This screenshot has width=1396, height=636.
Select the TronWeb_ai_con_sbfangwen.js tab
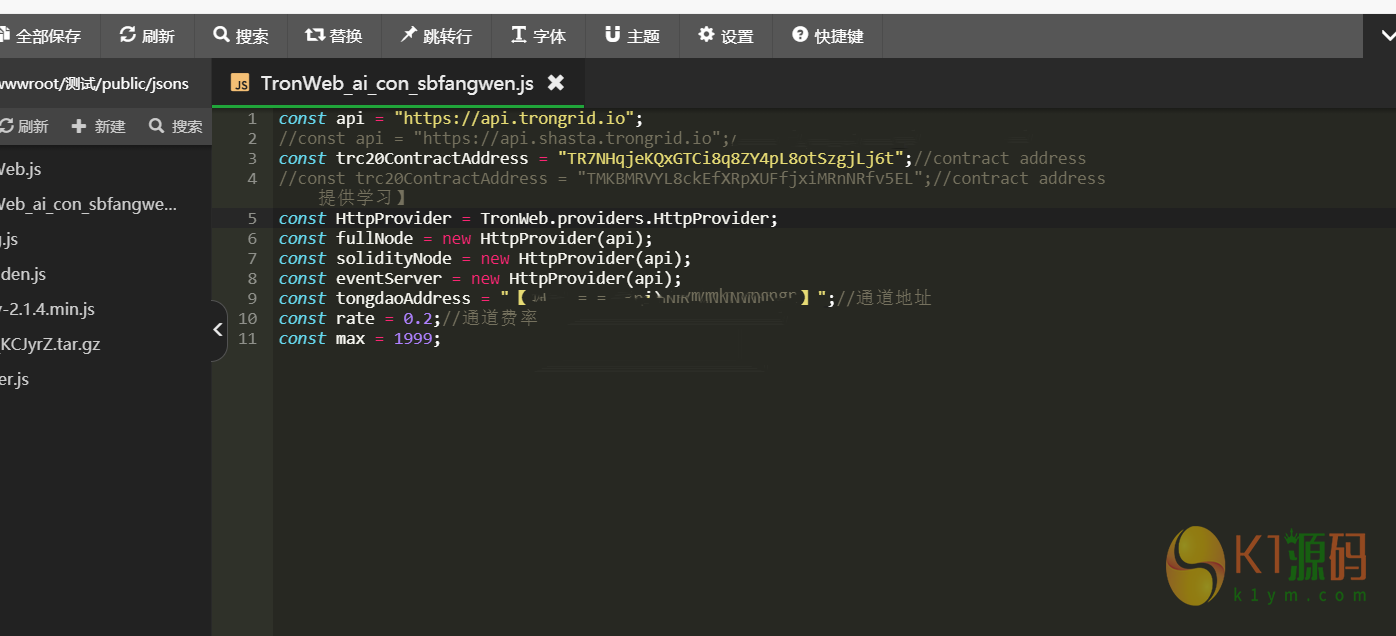(396, 83)
